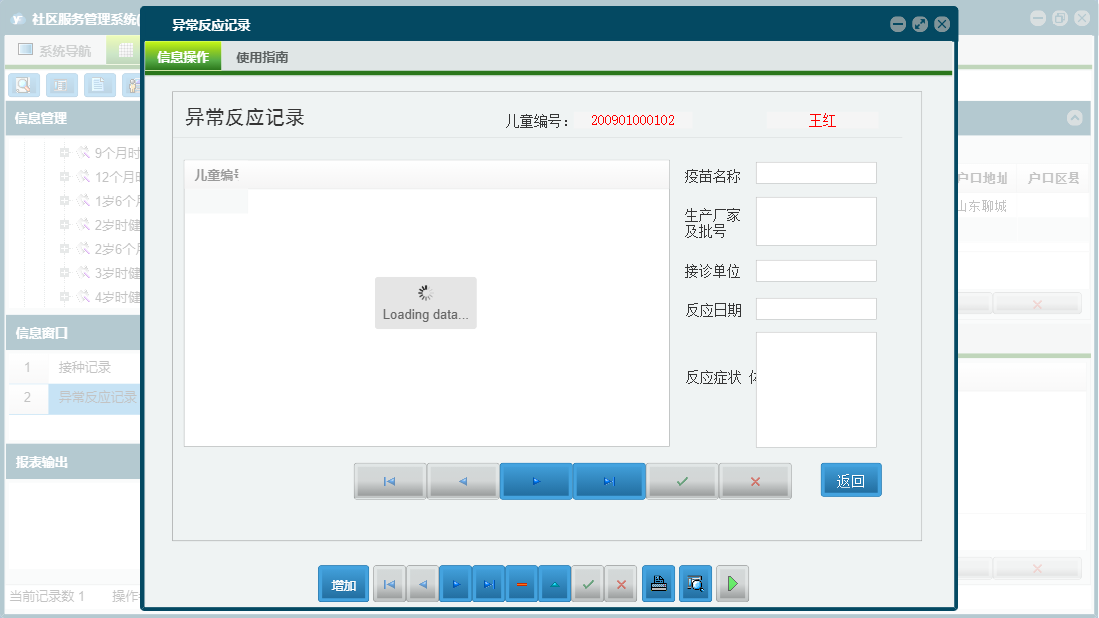Click the delete record minus icon
Viewport: 1099px width, 618px height.
coord(521,583)
